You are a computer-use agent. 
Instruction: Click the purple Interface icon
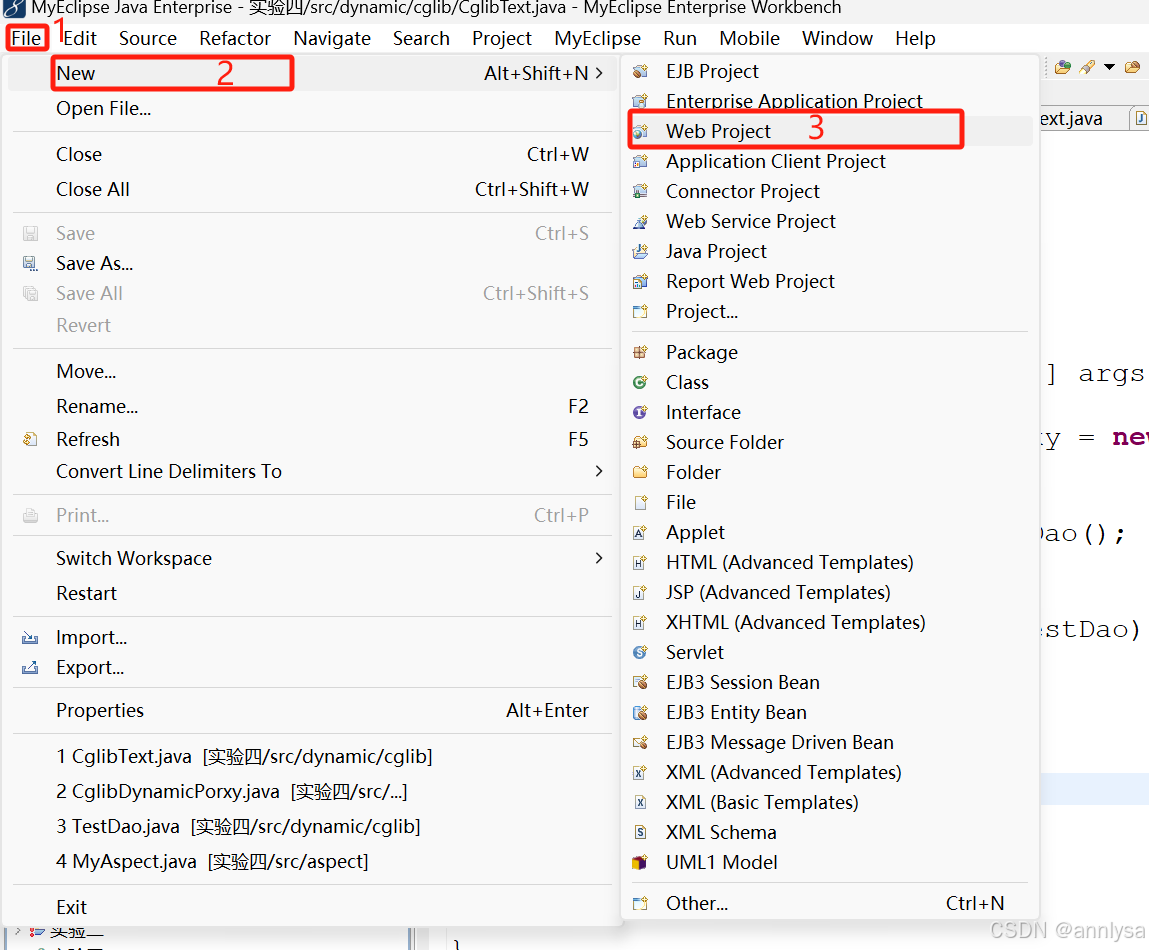[640, 412]
